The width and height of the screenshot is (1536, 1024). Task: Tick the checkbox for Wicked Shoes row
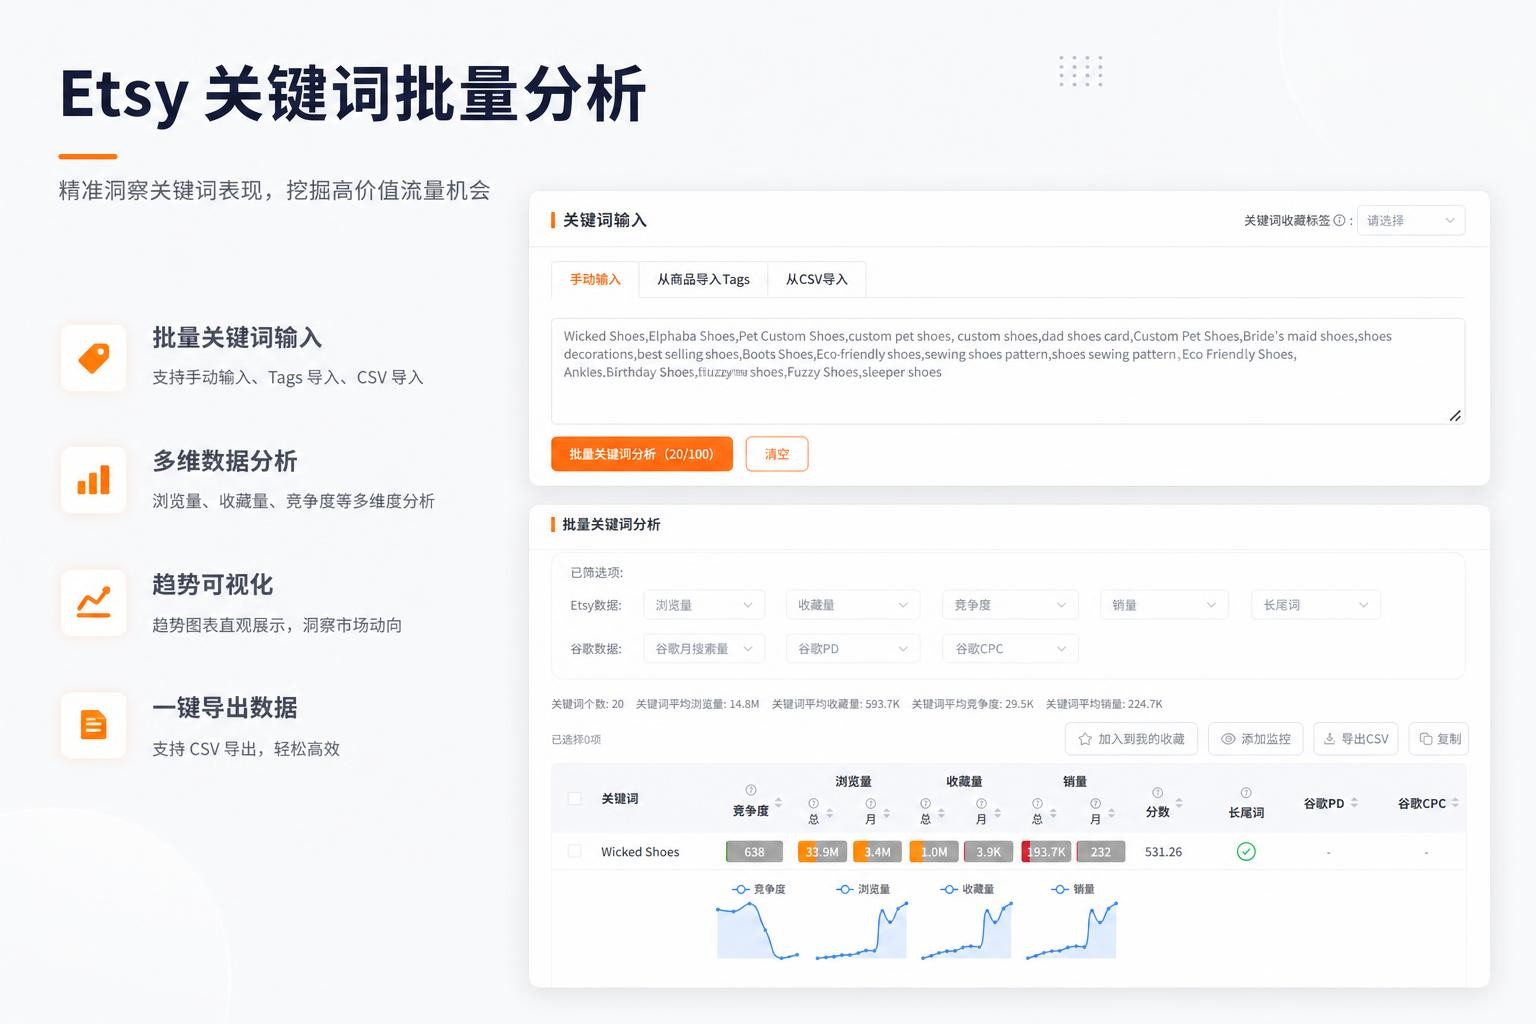(x=574, y=851)
